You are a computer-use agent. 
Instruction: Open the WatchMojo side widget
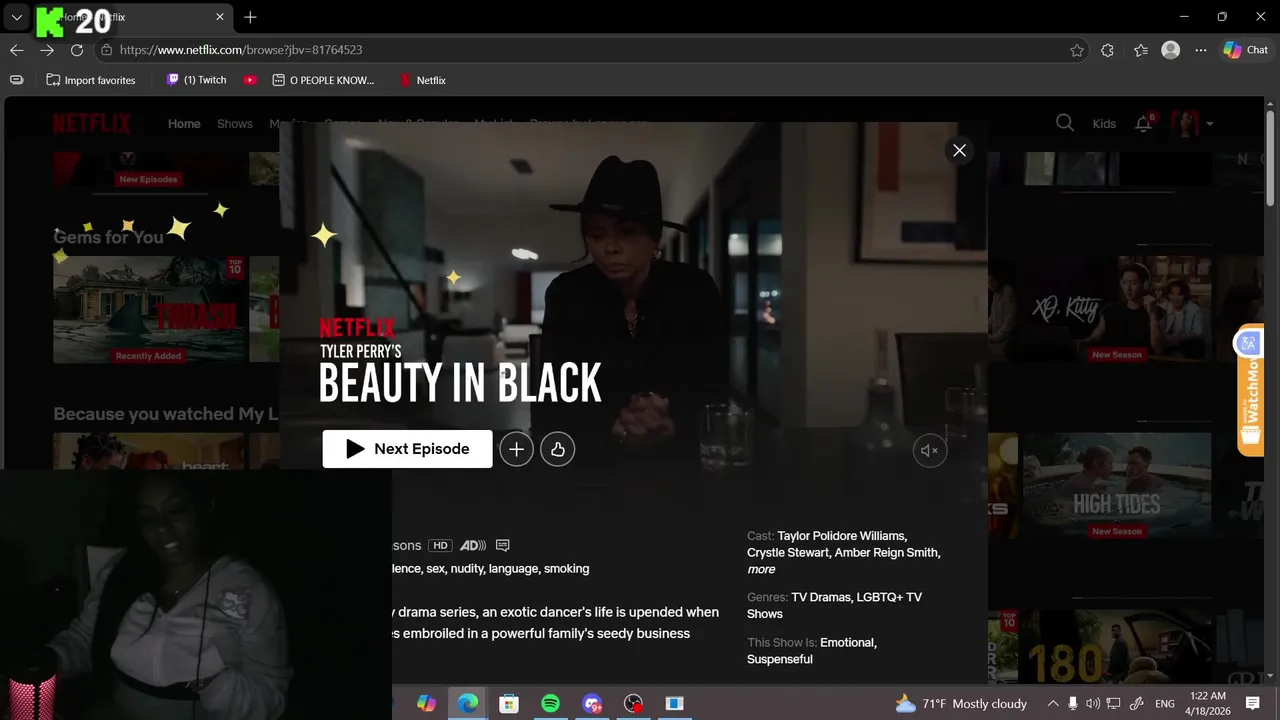(1250, 390)
